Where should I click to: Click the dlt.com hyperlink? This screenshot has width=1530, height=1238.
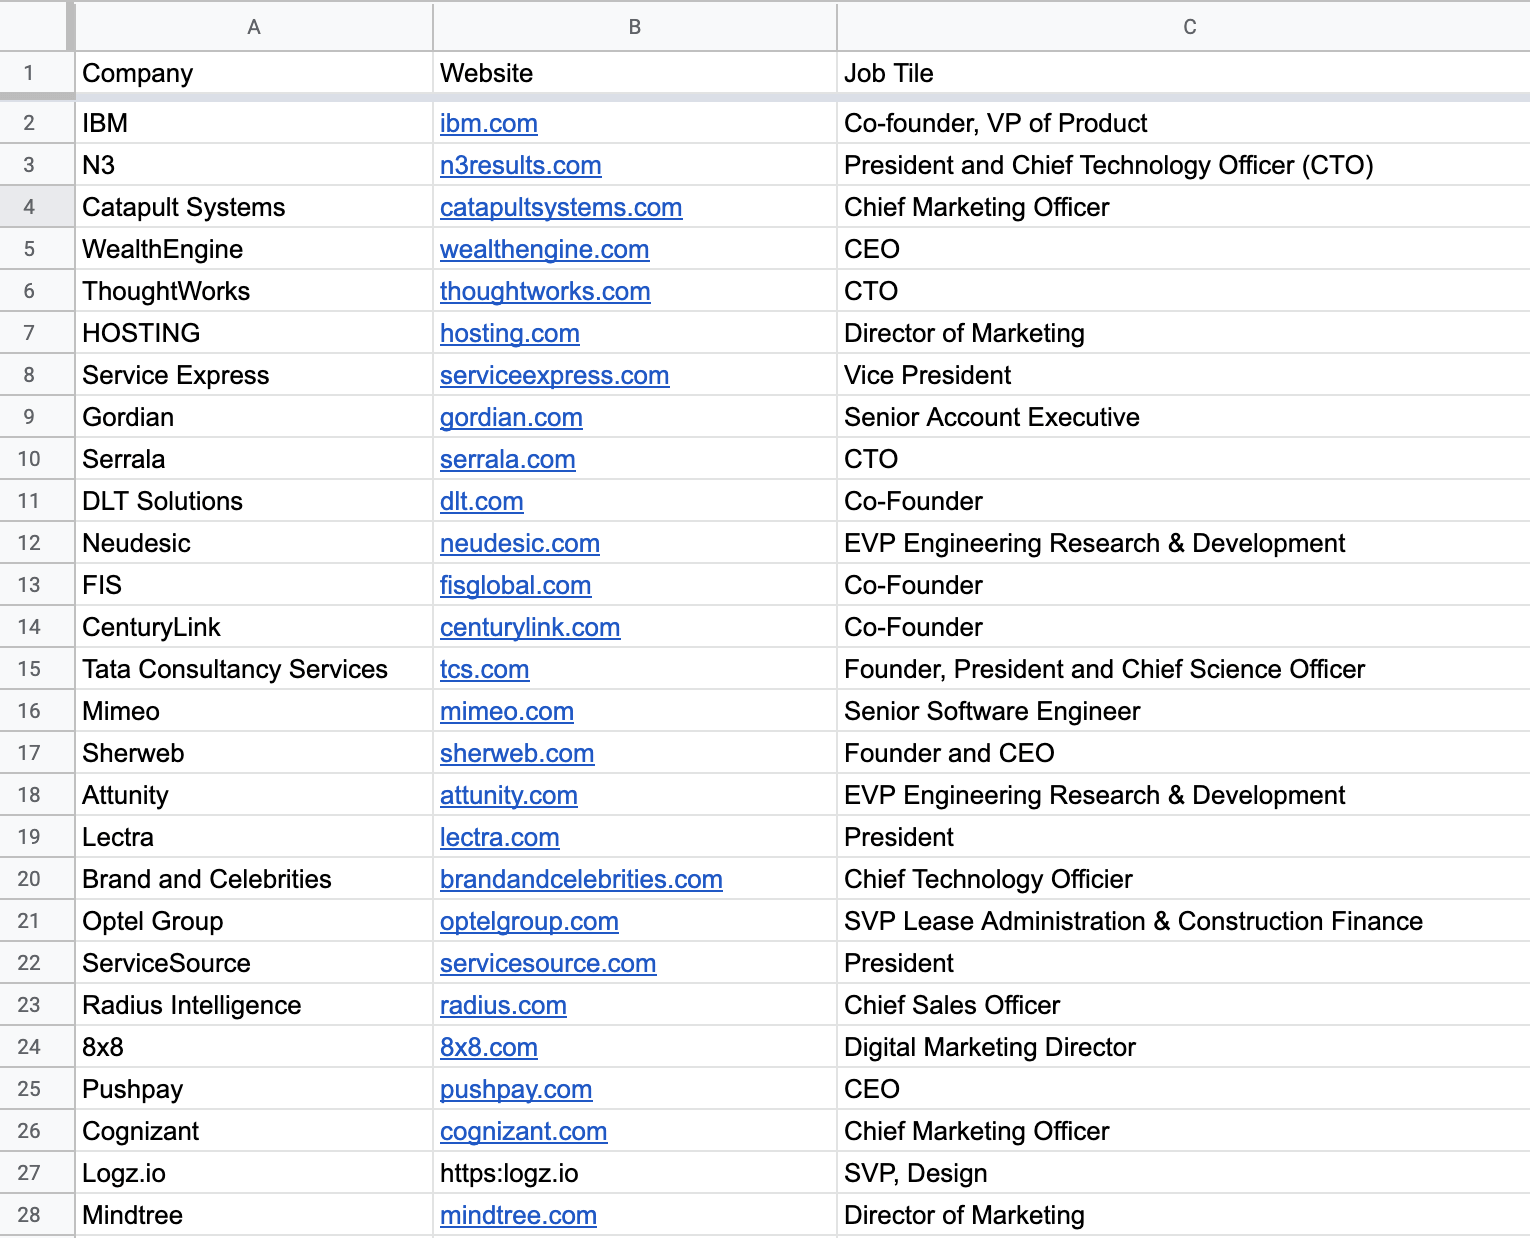point(481,501)
